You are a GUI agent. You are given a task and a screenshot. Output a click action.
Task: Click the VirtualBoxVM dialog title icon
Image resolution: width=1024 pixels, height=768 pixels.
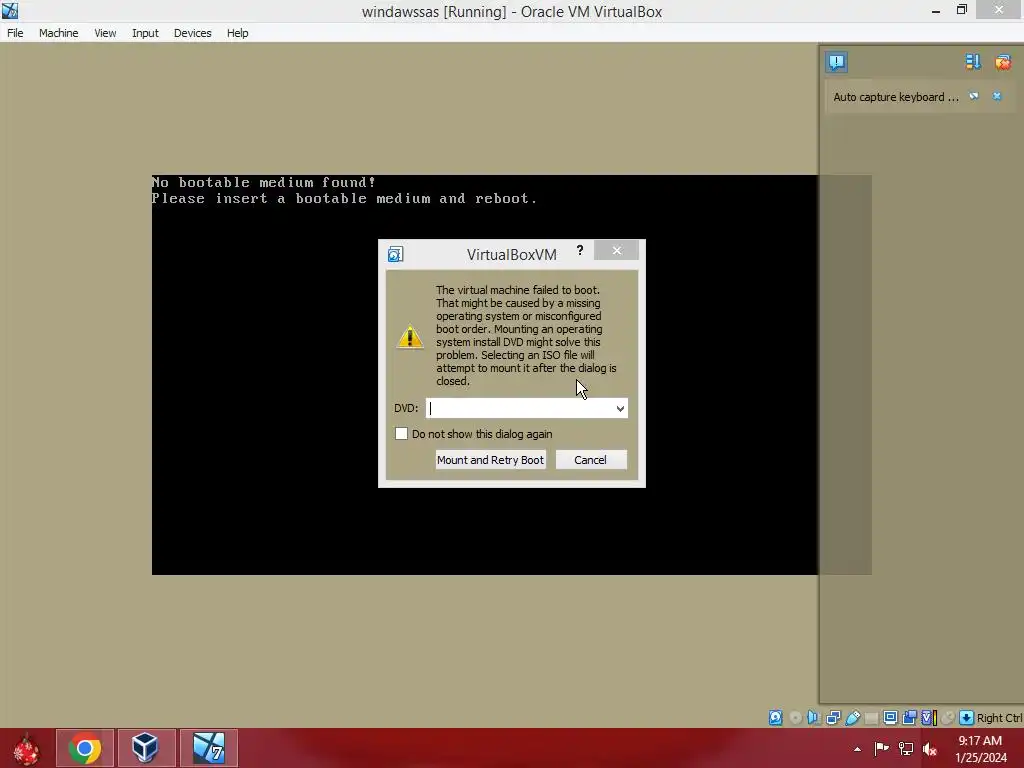point(395,254)
